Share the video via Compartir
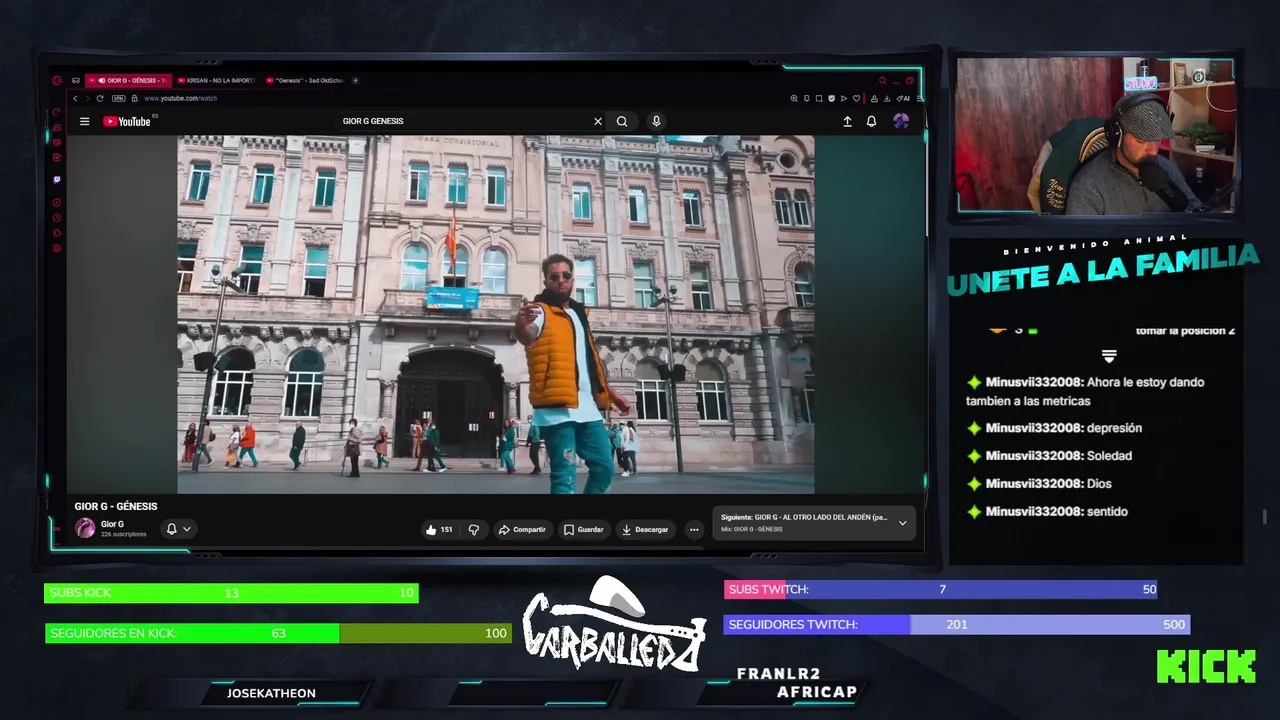The image size is (1280, 720). (x=522, y=529)
